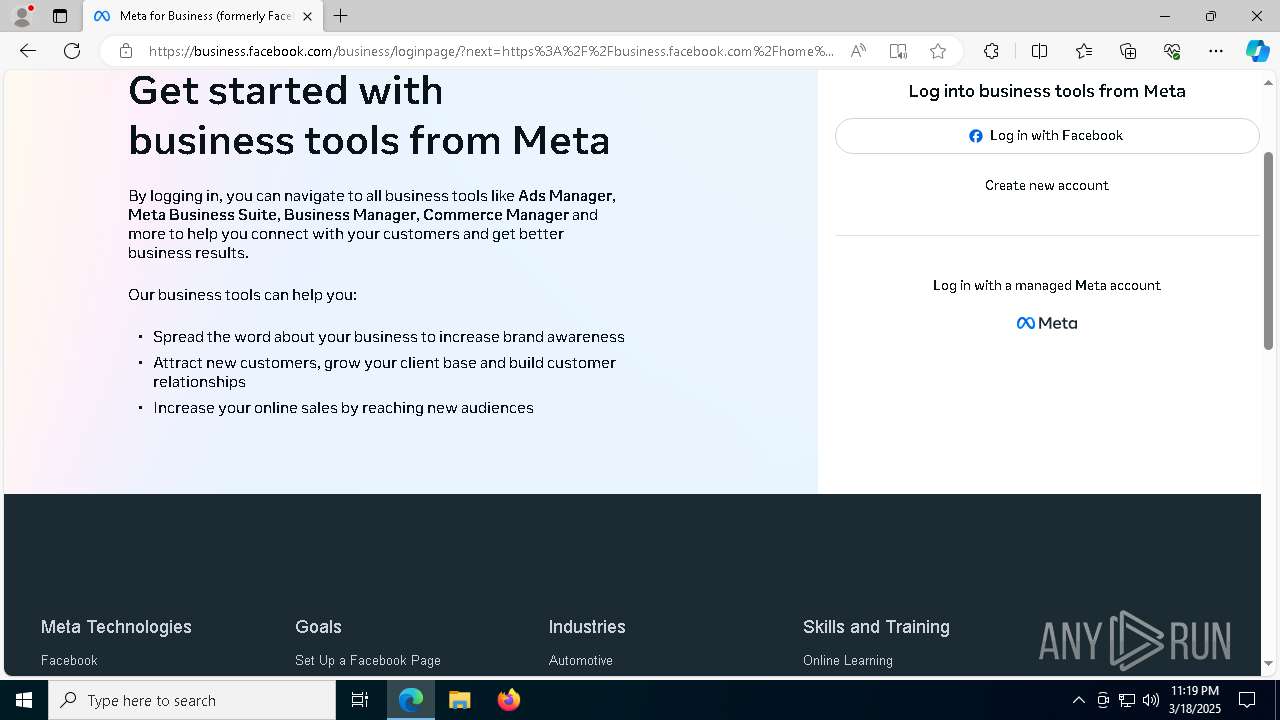The height and width of the screenshot is (720, 1280).
Task: Open Browser essentials heart icon
Action: tap(1172, 51)
